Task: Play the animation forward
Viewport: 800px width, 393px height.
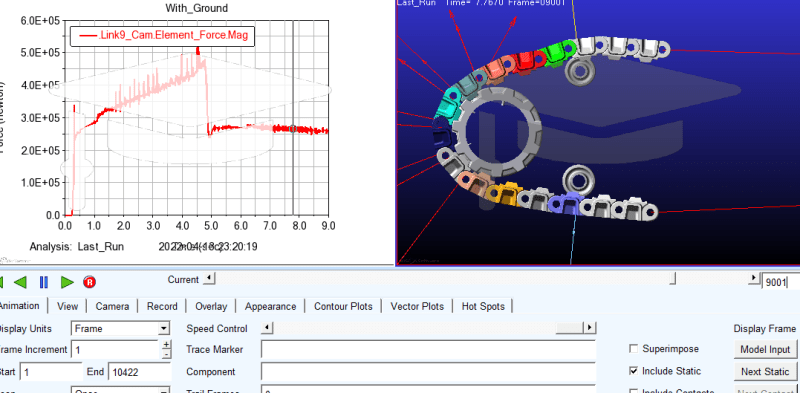Action: tap(67, 282)
